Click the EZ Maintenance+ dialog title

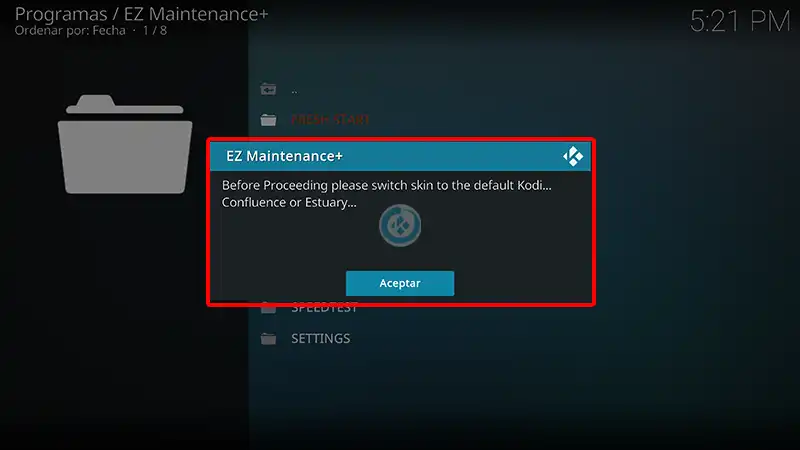pos(284,156)
